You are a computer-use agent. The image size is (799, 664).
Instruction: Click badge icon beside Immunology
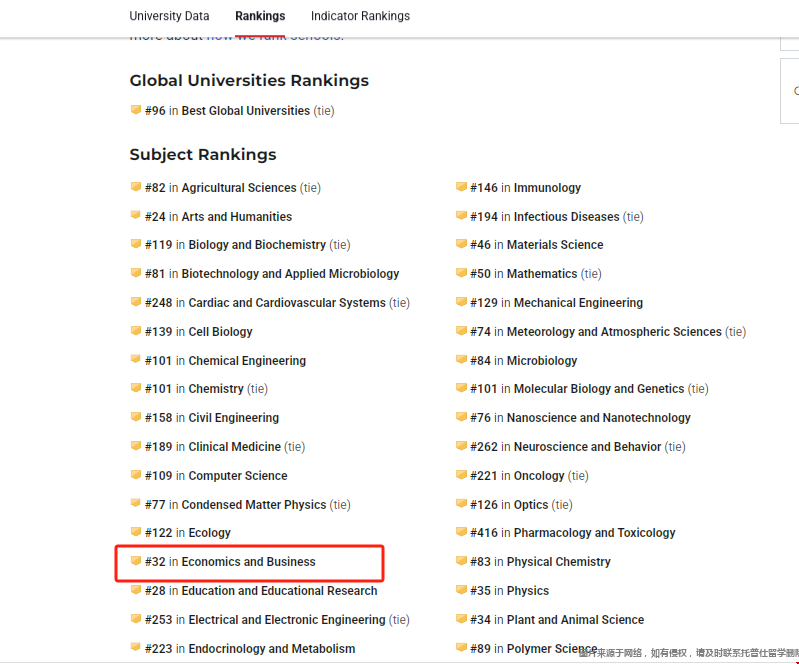461,187
